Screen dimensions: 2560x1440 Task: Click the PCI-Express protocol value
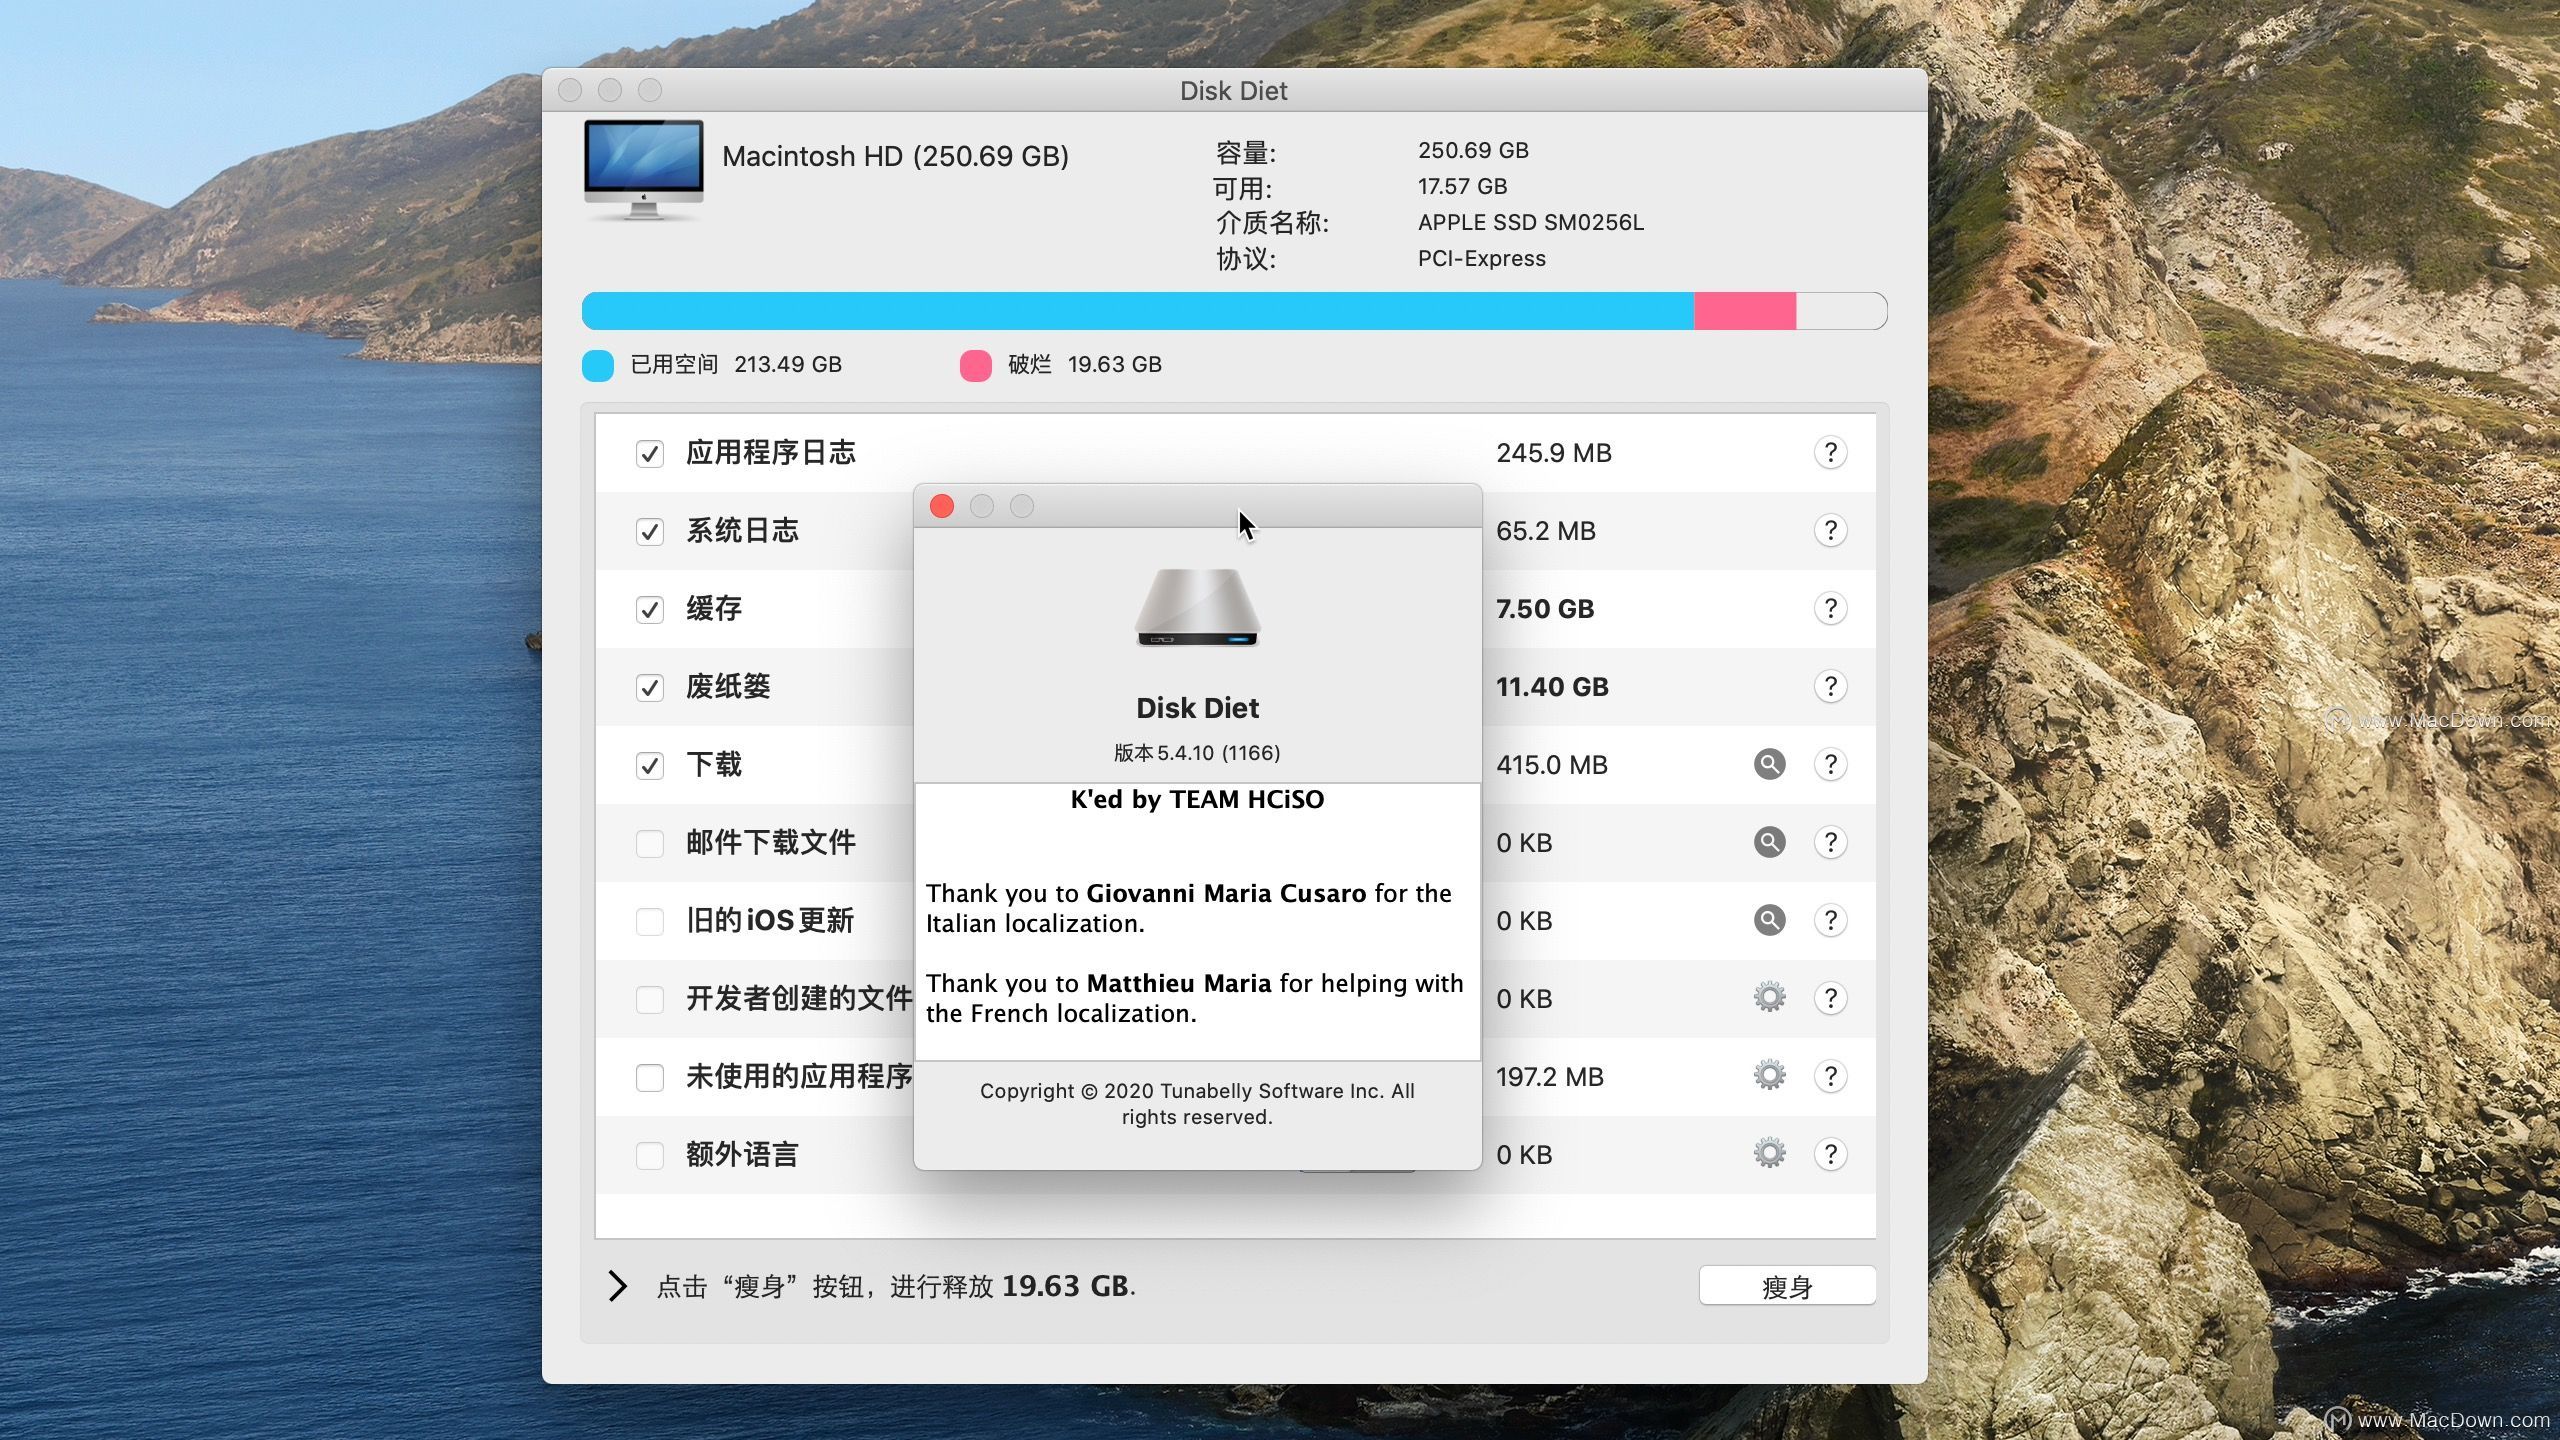(1482, 258)
